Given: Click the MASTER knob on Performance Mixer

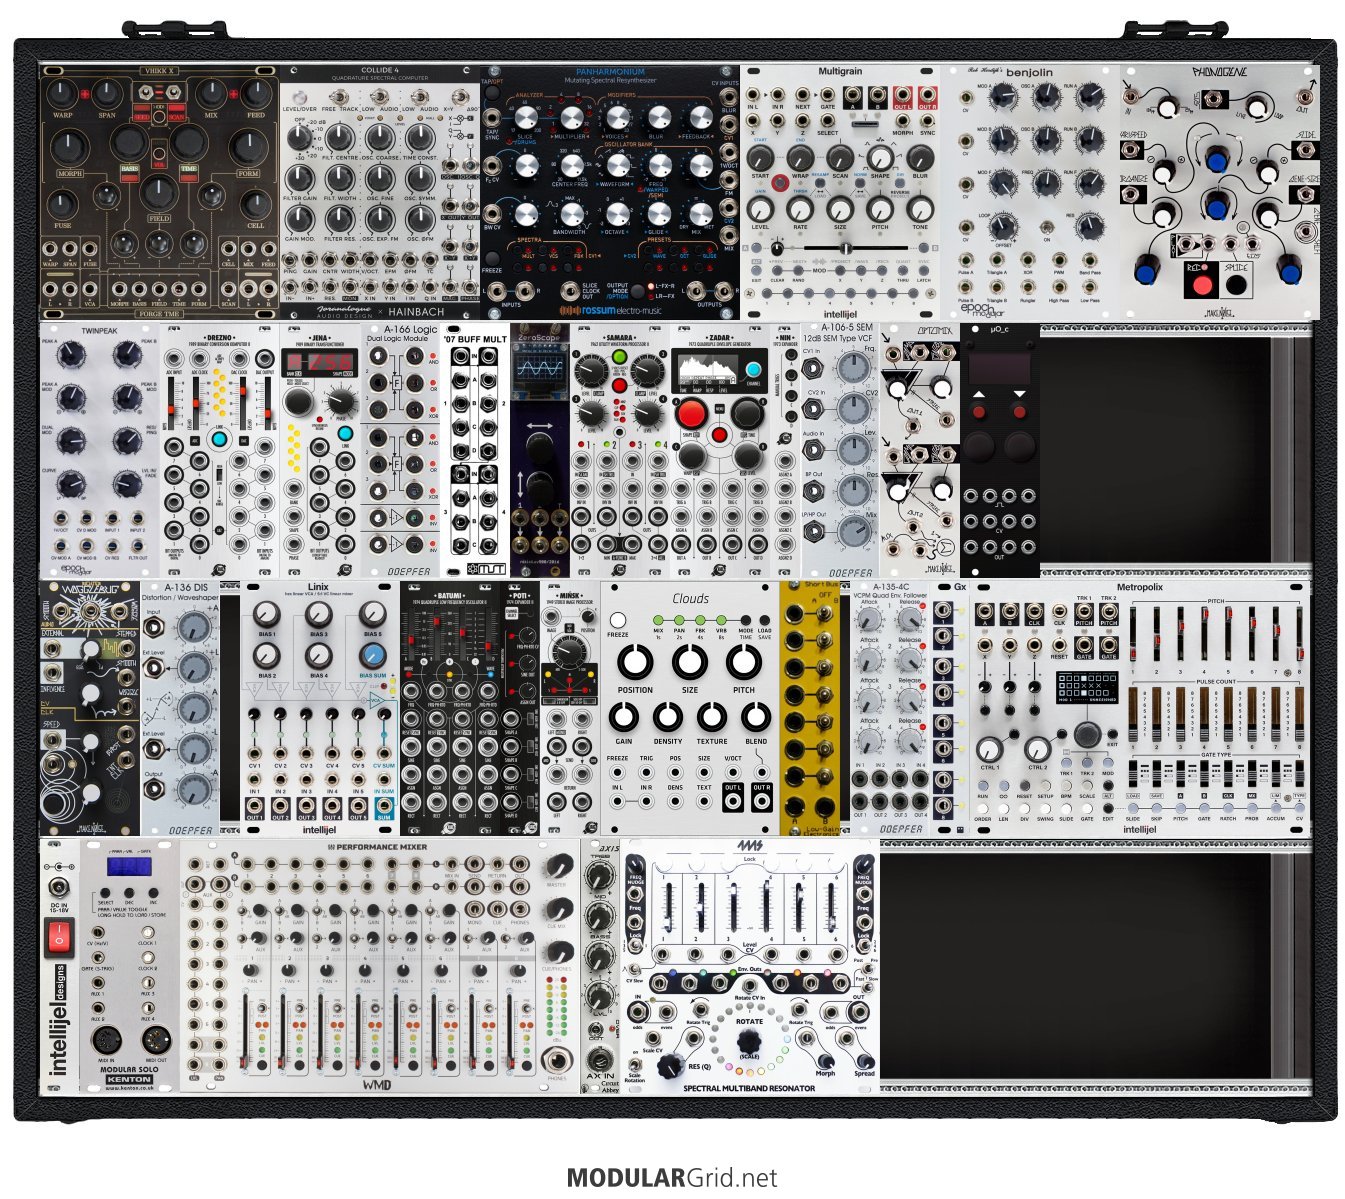Looking at the screenshot, I should (x=556, y=867).
